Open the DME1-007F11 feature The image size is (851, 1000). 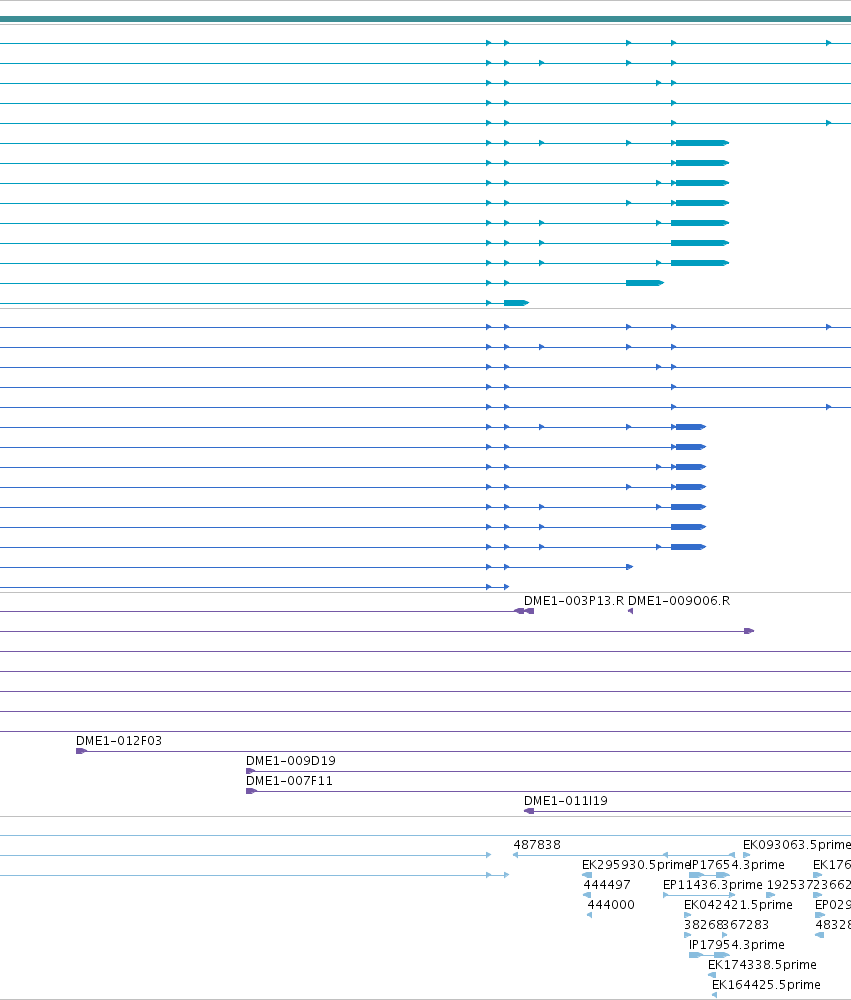(x=289, y=781)
